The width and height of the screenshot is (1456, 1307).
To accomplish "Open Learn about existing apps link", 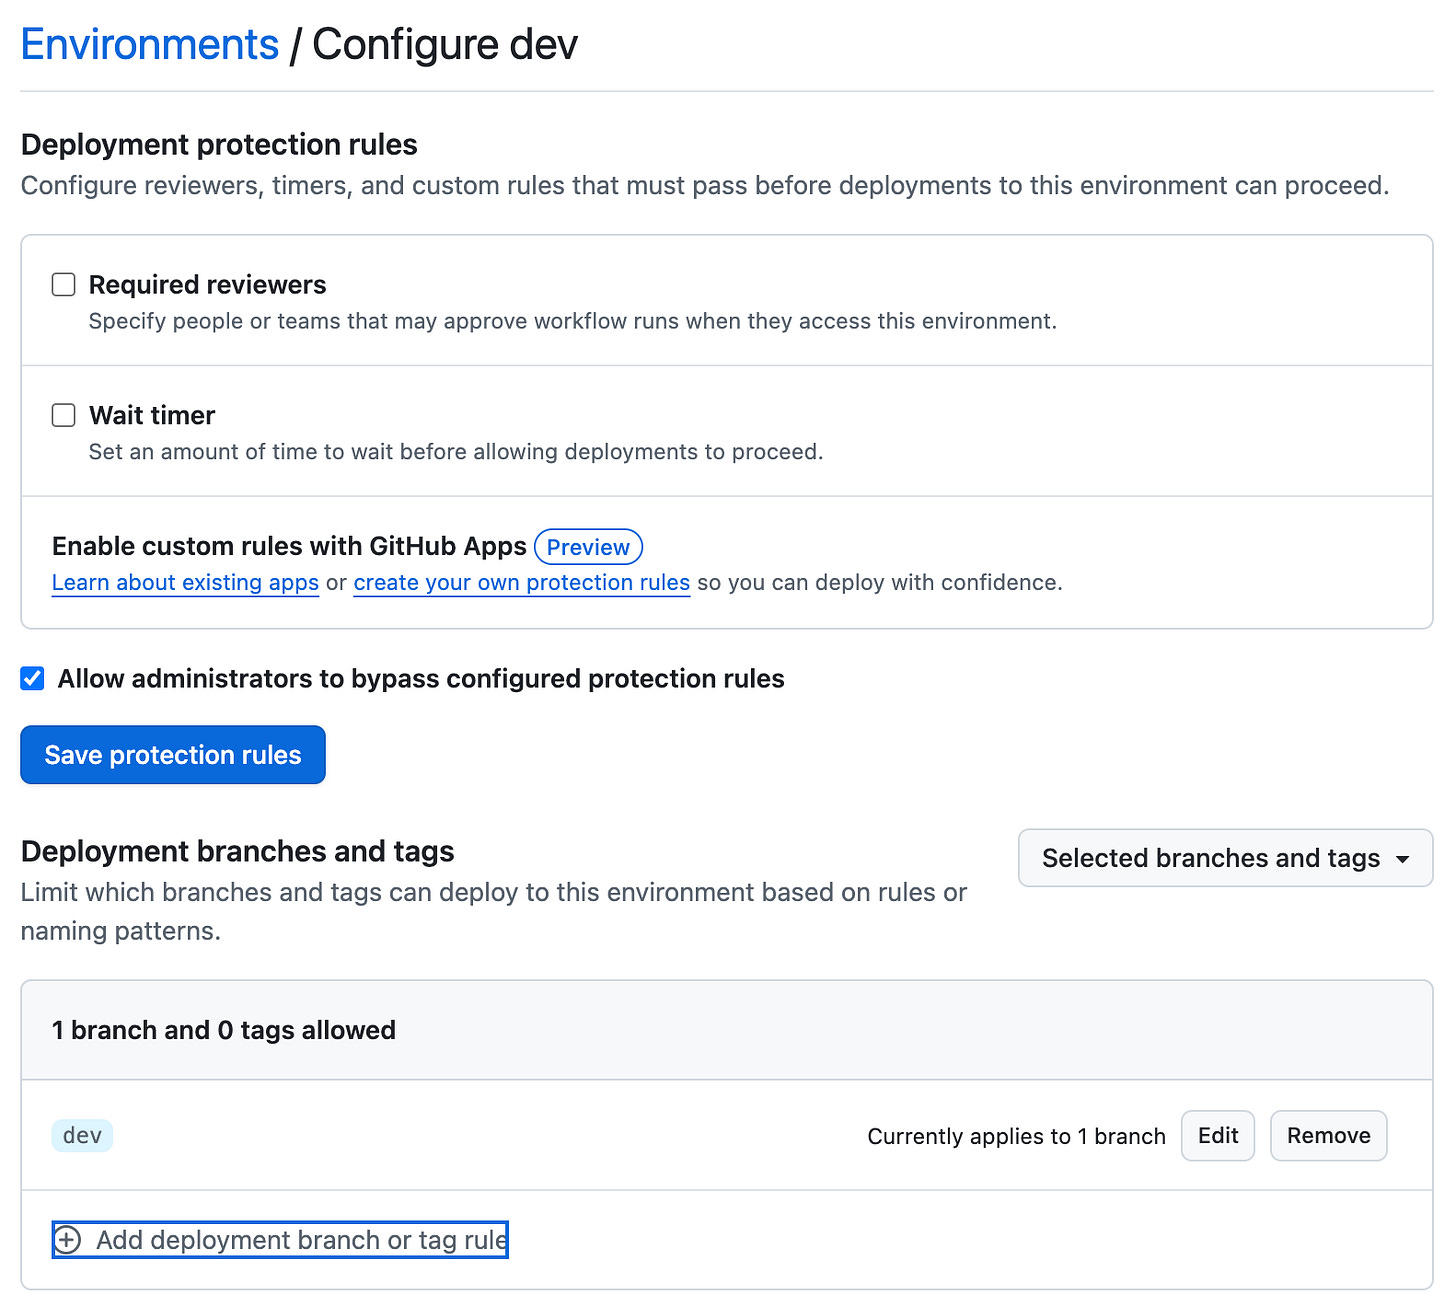I will (185, 583).
